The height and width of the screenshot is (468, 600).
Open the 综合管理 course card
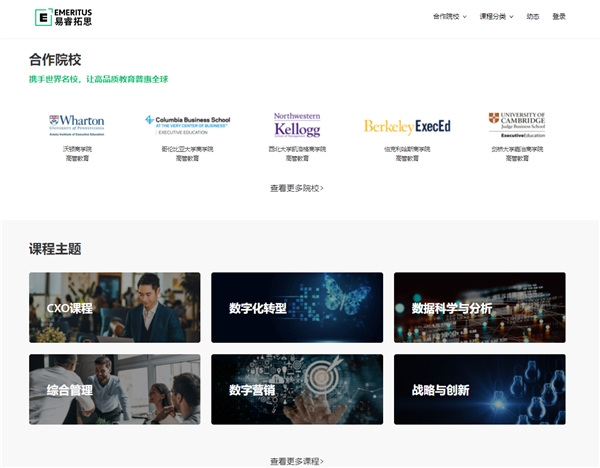pyautogui.click(x=114, y=389)
